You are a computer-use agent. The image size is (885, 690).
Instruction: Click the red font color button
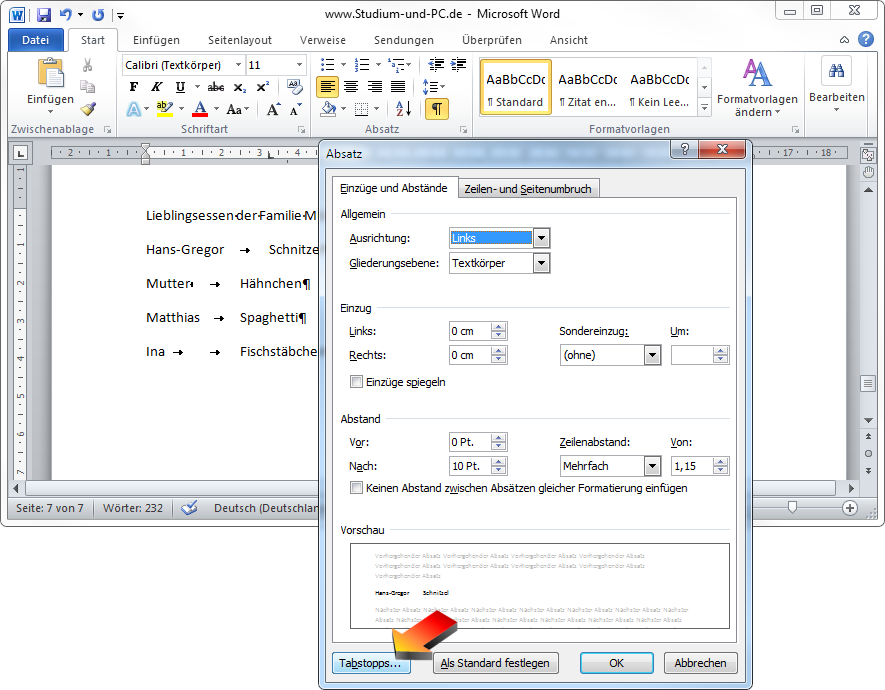pyautogui.click(x=200, y=109)
